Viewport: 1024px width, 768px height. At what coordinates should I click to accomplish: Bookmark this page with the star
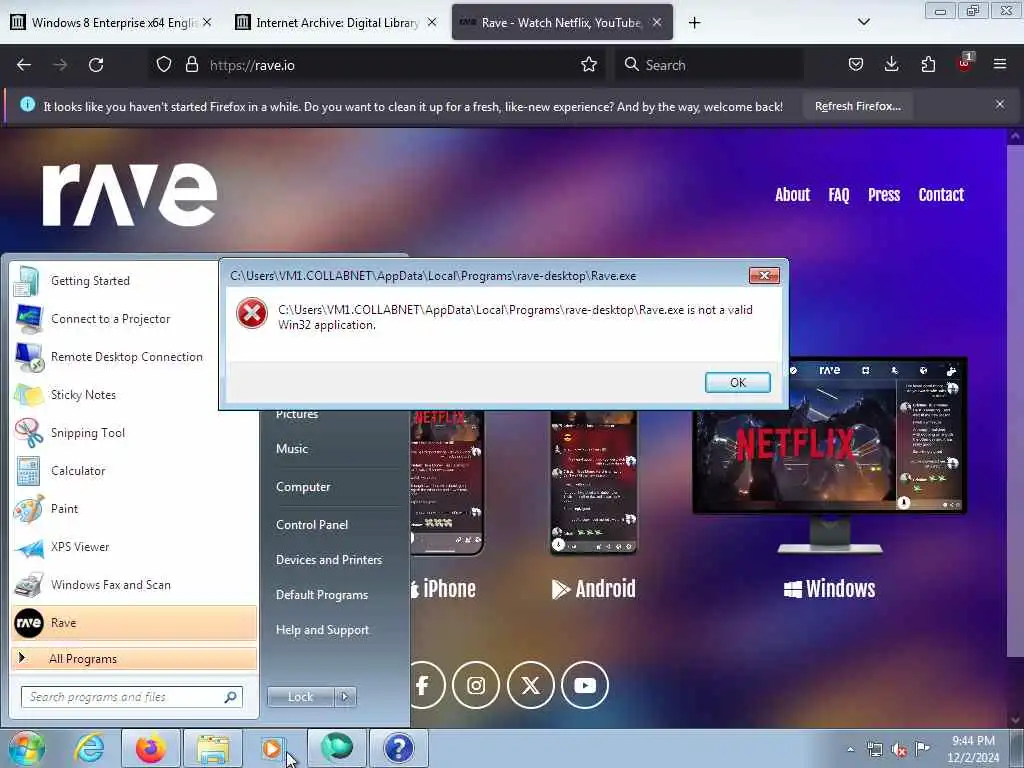588,65
